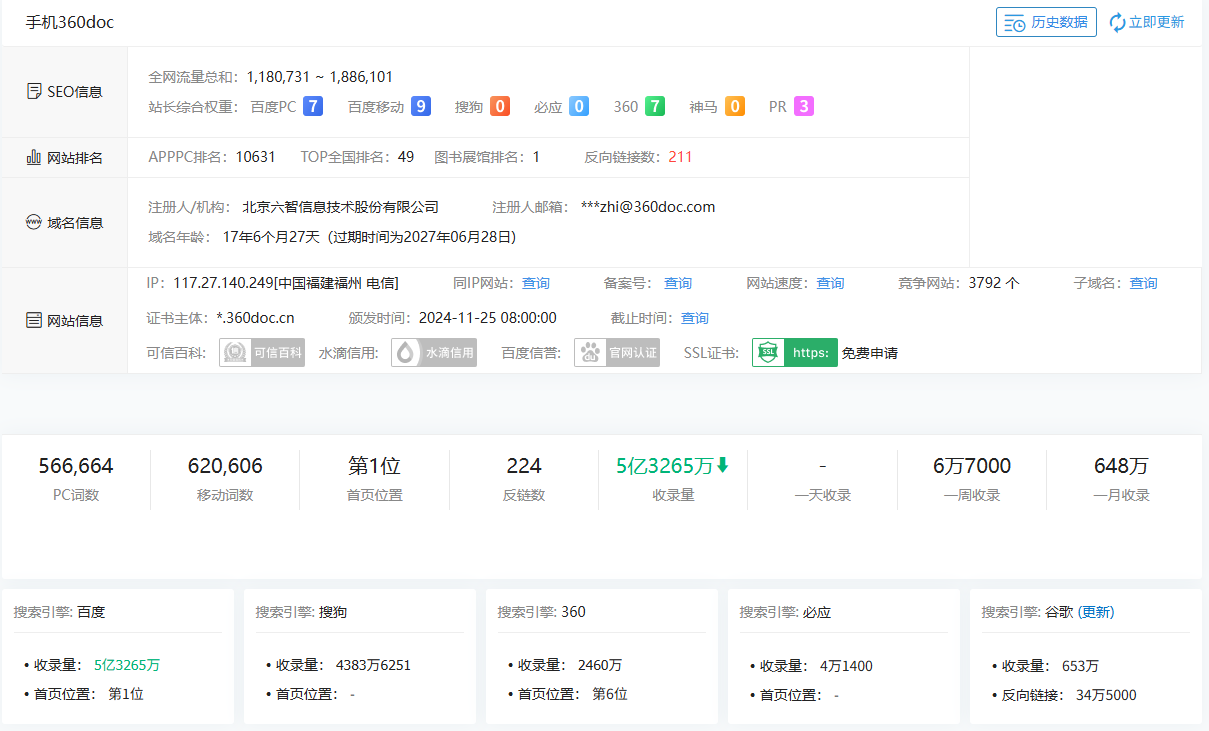1209x731 pixels.
Task: Click the 百度PC weight badge 7
Action: click(313, 106)
